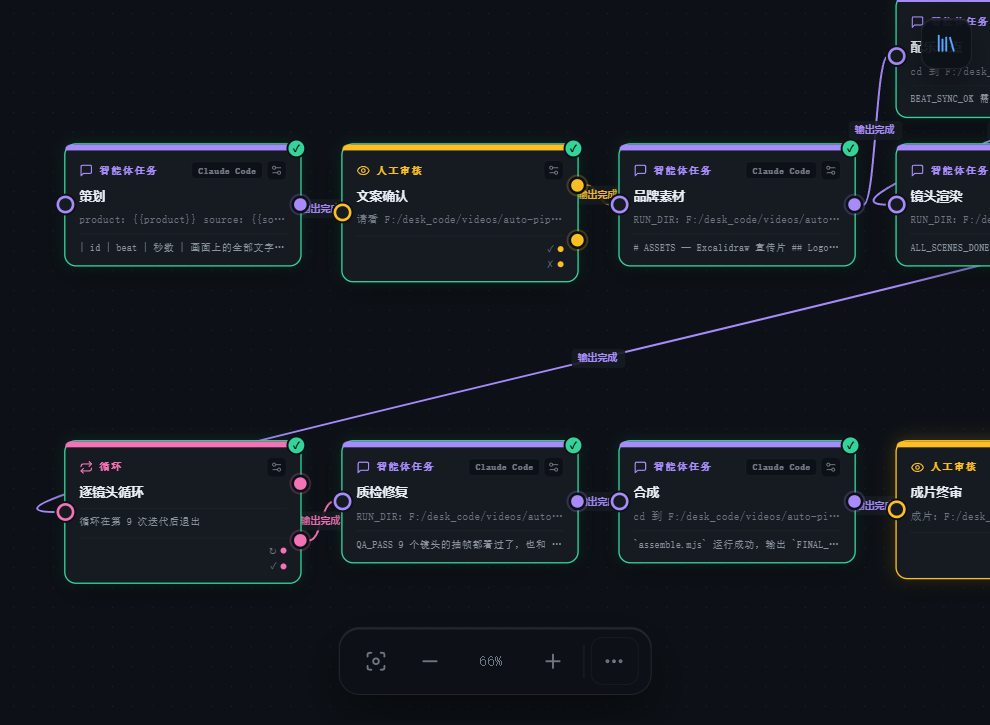Zoom in with the plus icon
The height and width of the screenshot is (725, 990).
pyautogui.click(x=552, y=661)
